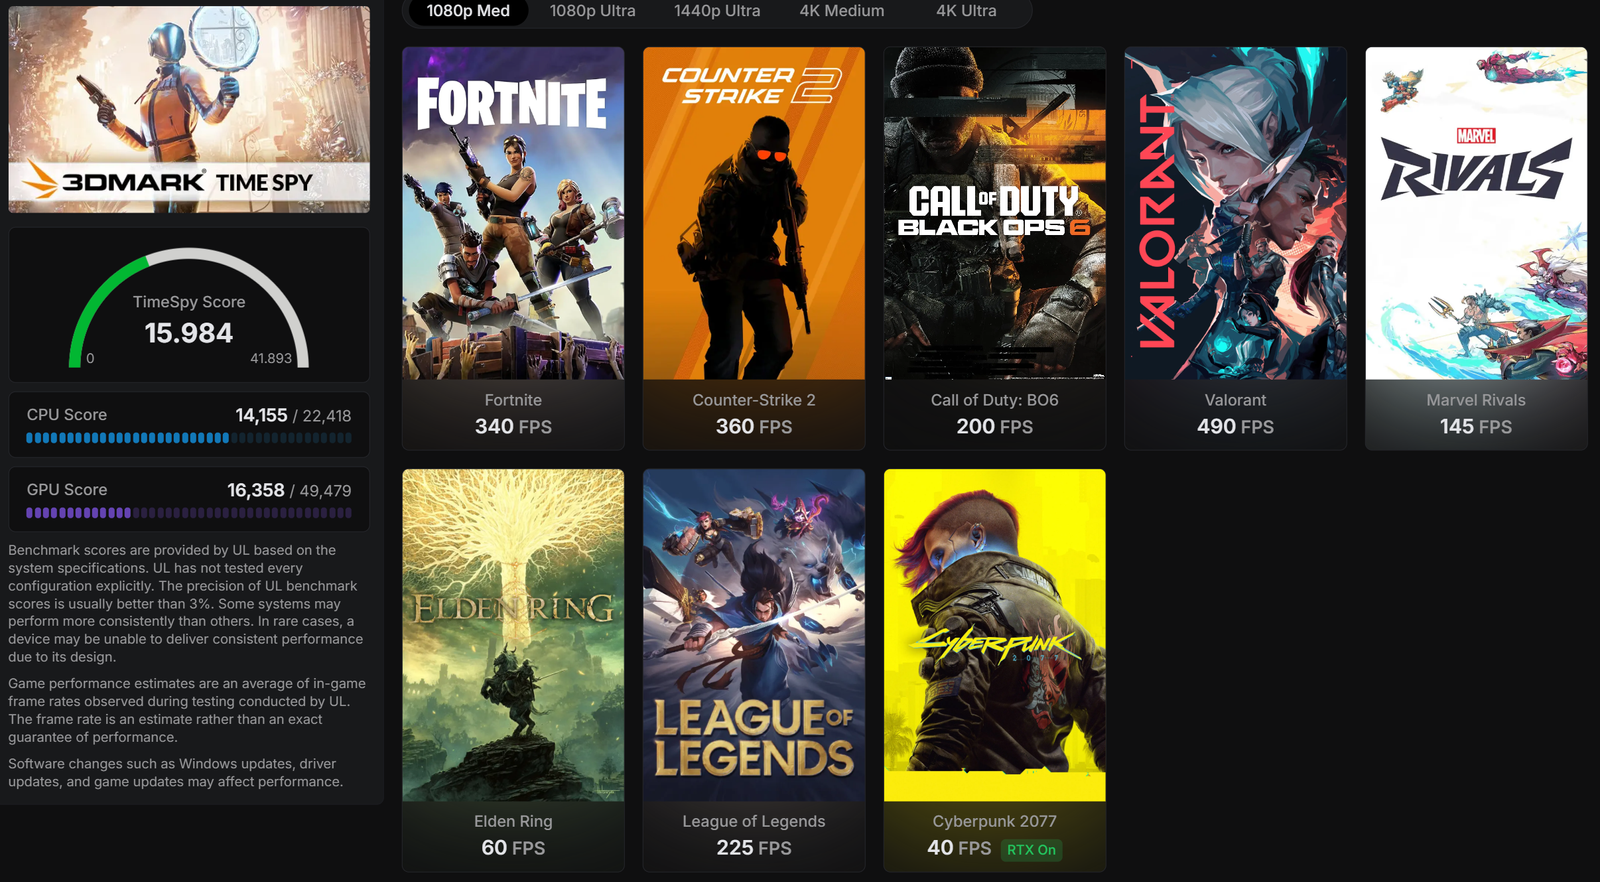Select the Call of Duty: BO6 card
The image size is (1600, 882).
coord(995,248)
